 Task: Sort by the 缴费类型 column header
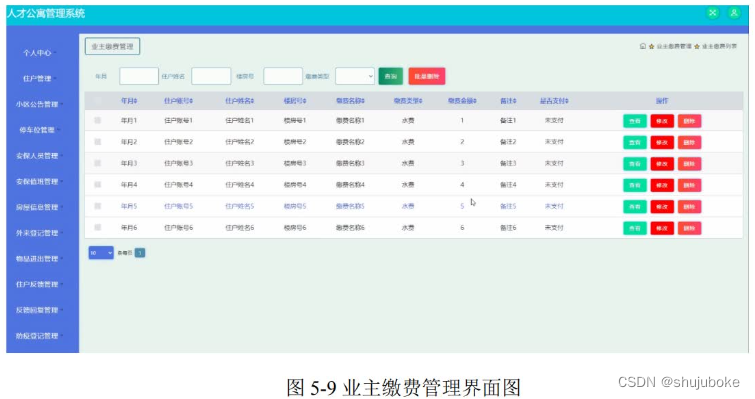click(x=408, y=101)
